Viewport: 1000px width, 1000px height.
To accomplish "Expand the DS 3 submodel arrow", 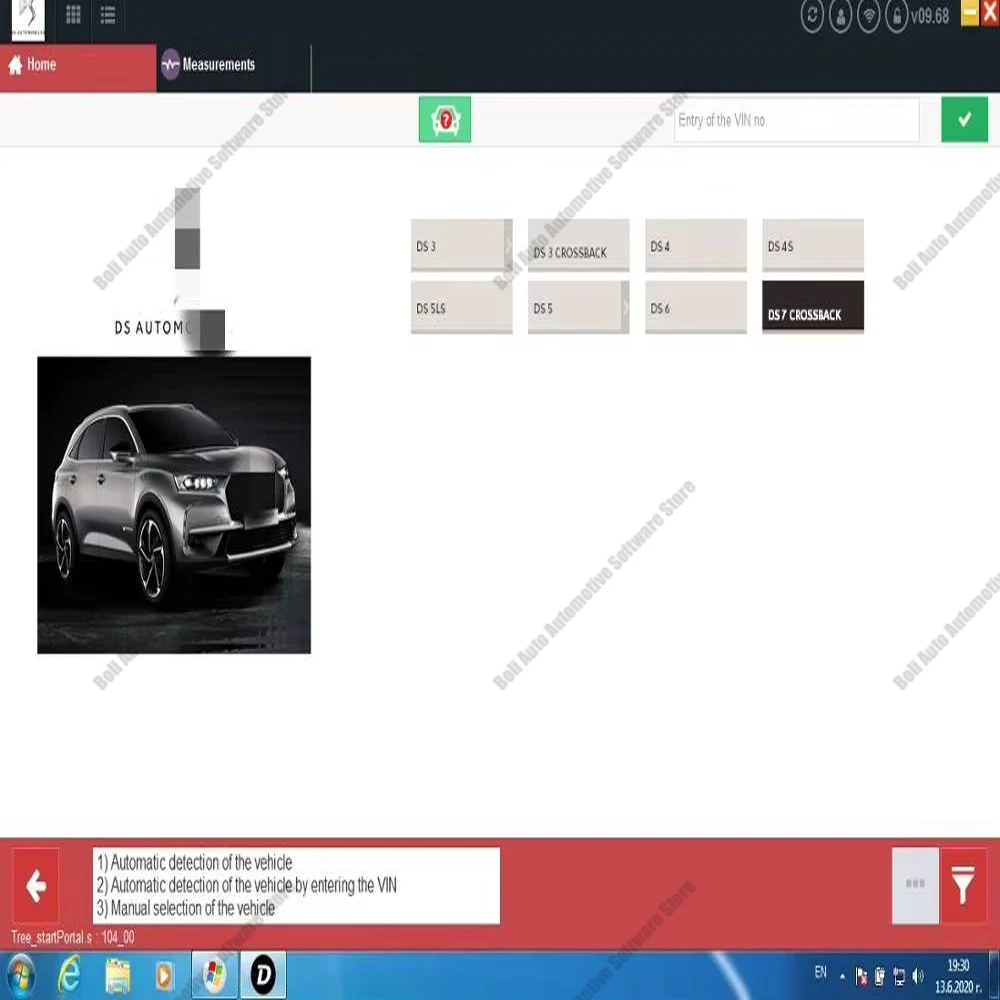I will pos(508,245).
